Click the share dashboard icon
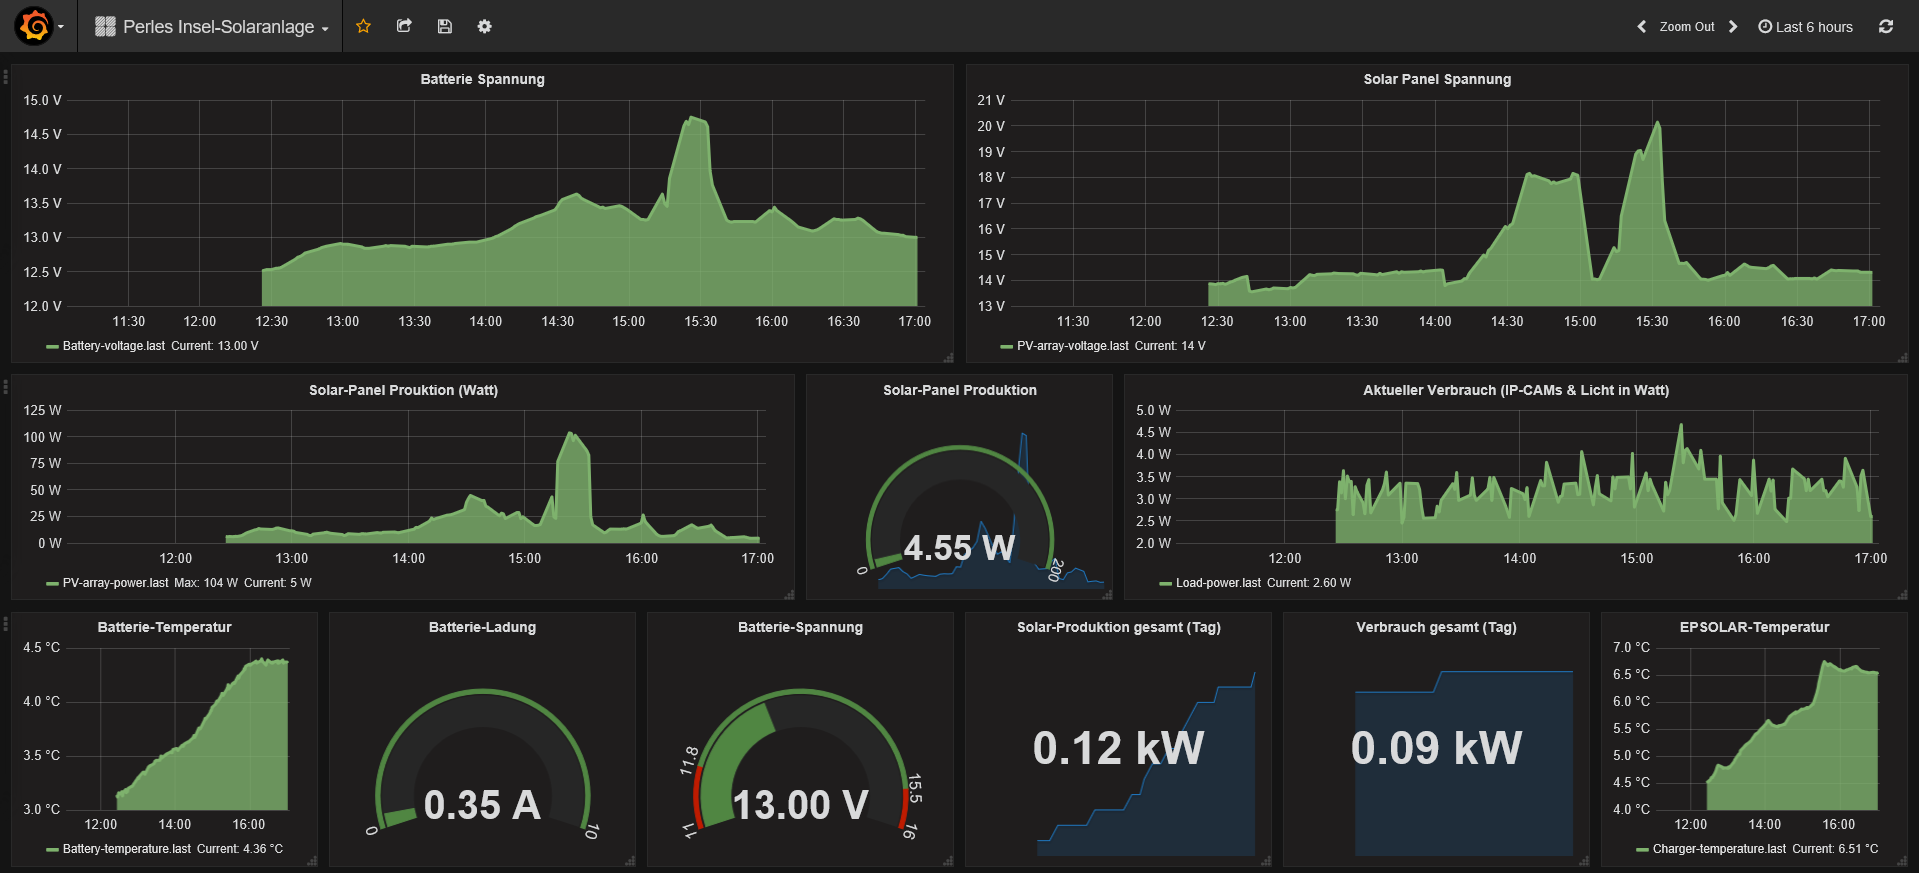 (404, 26)
